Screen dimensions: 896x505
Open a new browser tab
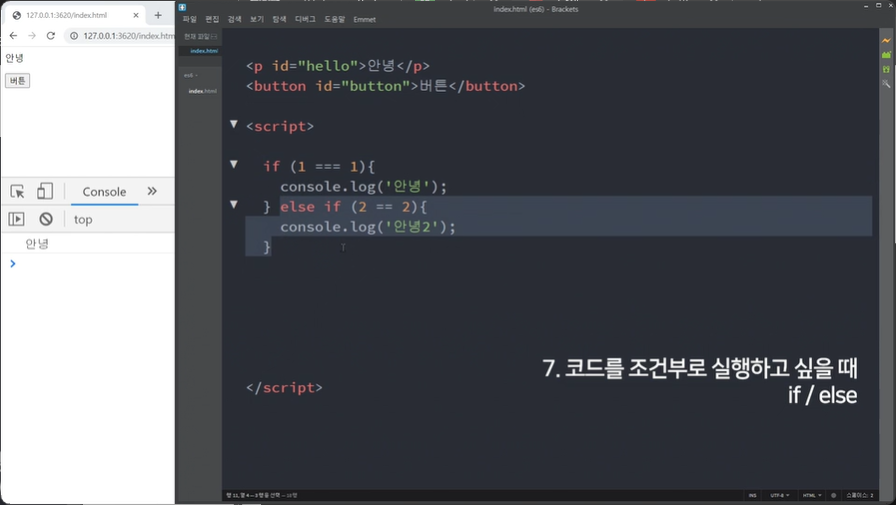[158, 15]
